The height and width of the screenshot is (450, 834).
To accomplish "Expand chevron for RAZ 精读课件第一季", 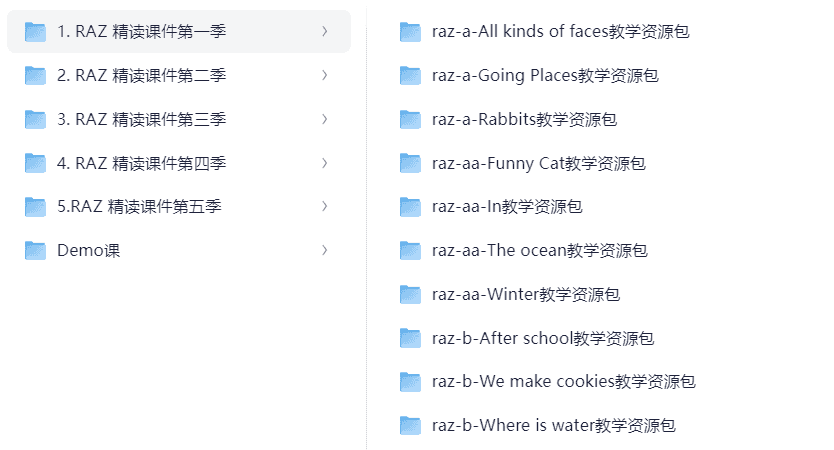I will click(325, 32).
